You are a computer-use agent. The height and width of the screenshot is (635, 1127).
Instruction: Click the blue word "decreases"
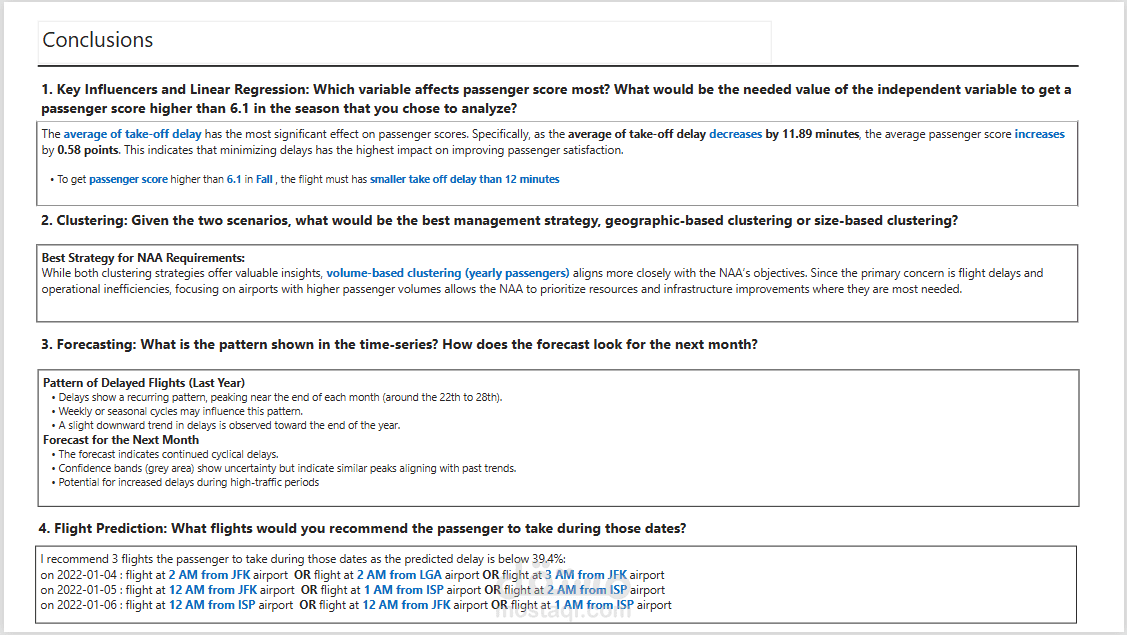point(735,134)
